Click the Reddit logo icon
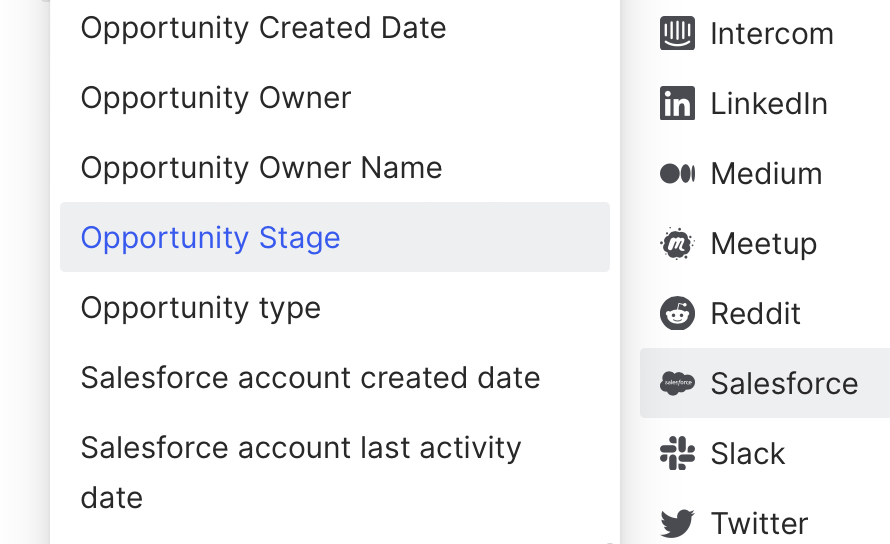 677,314
